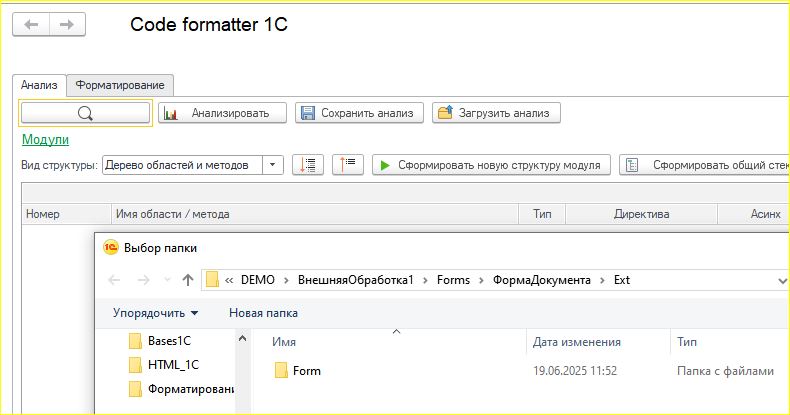Click the navigation pane scroll up arrow
This screenshot has height=415, width=790.
pos(242,338)
